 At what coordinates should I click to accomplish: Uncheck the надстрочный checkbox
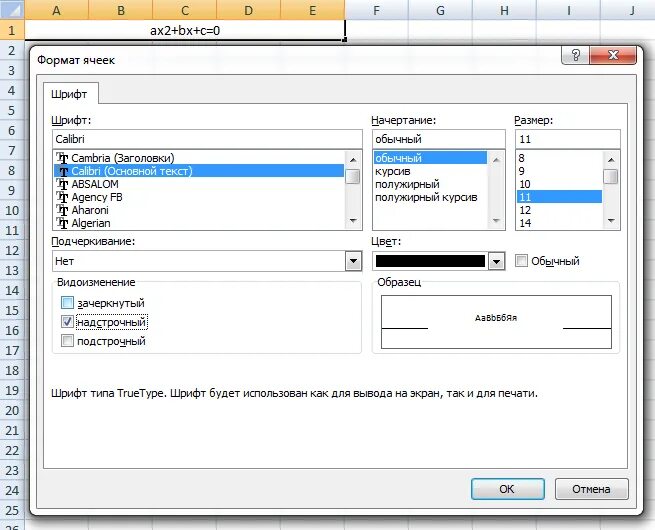[67, 322]
